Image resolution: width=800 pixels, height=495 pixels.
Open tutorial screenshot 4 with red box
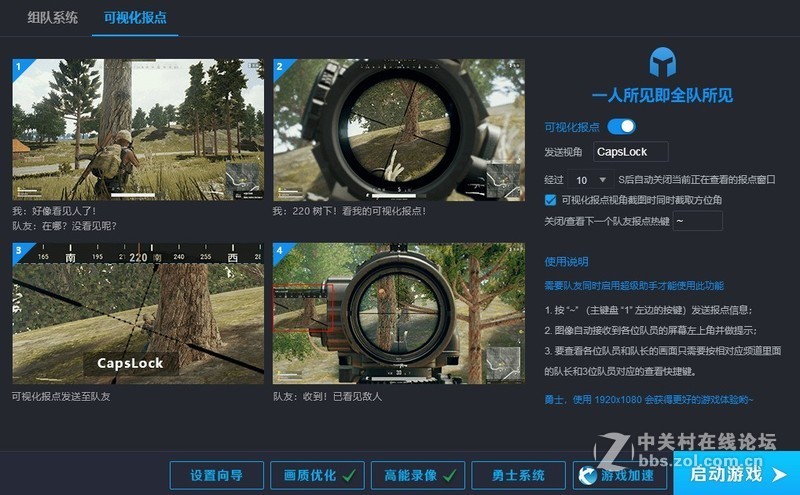[x=399, y=313]
